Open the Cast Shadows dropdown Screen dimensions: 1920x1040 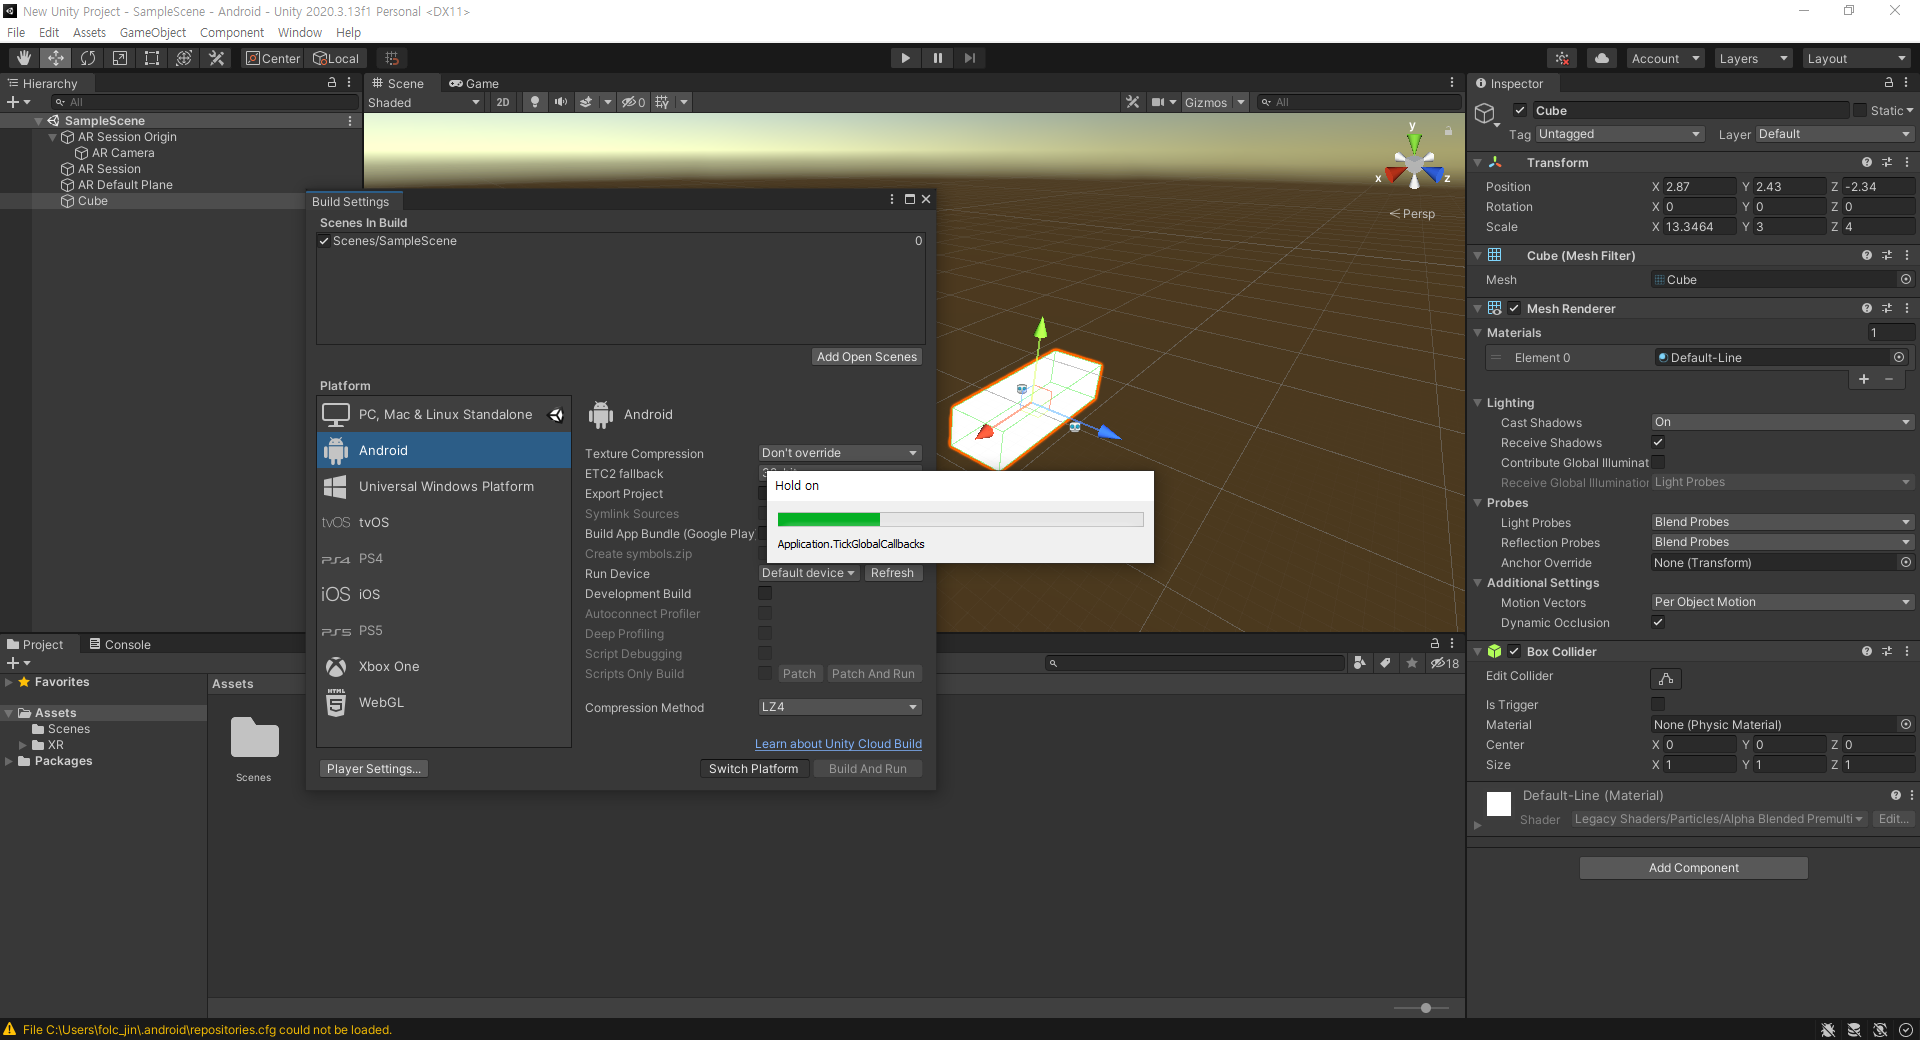[x=1782, y=422]
